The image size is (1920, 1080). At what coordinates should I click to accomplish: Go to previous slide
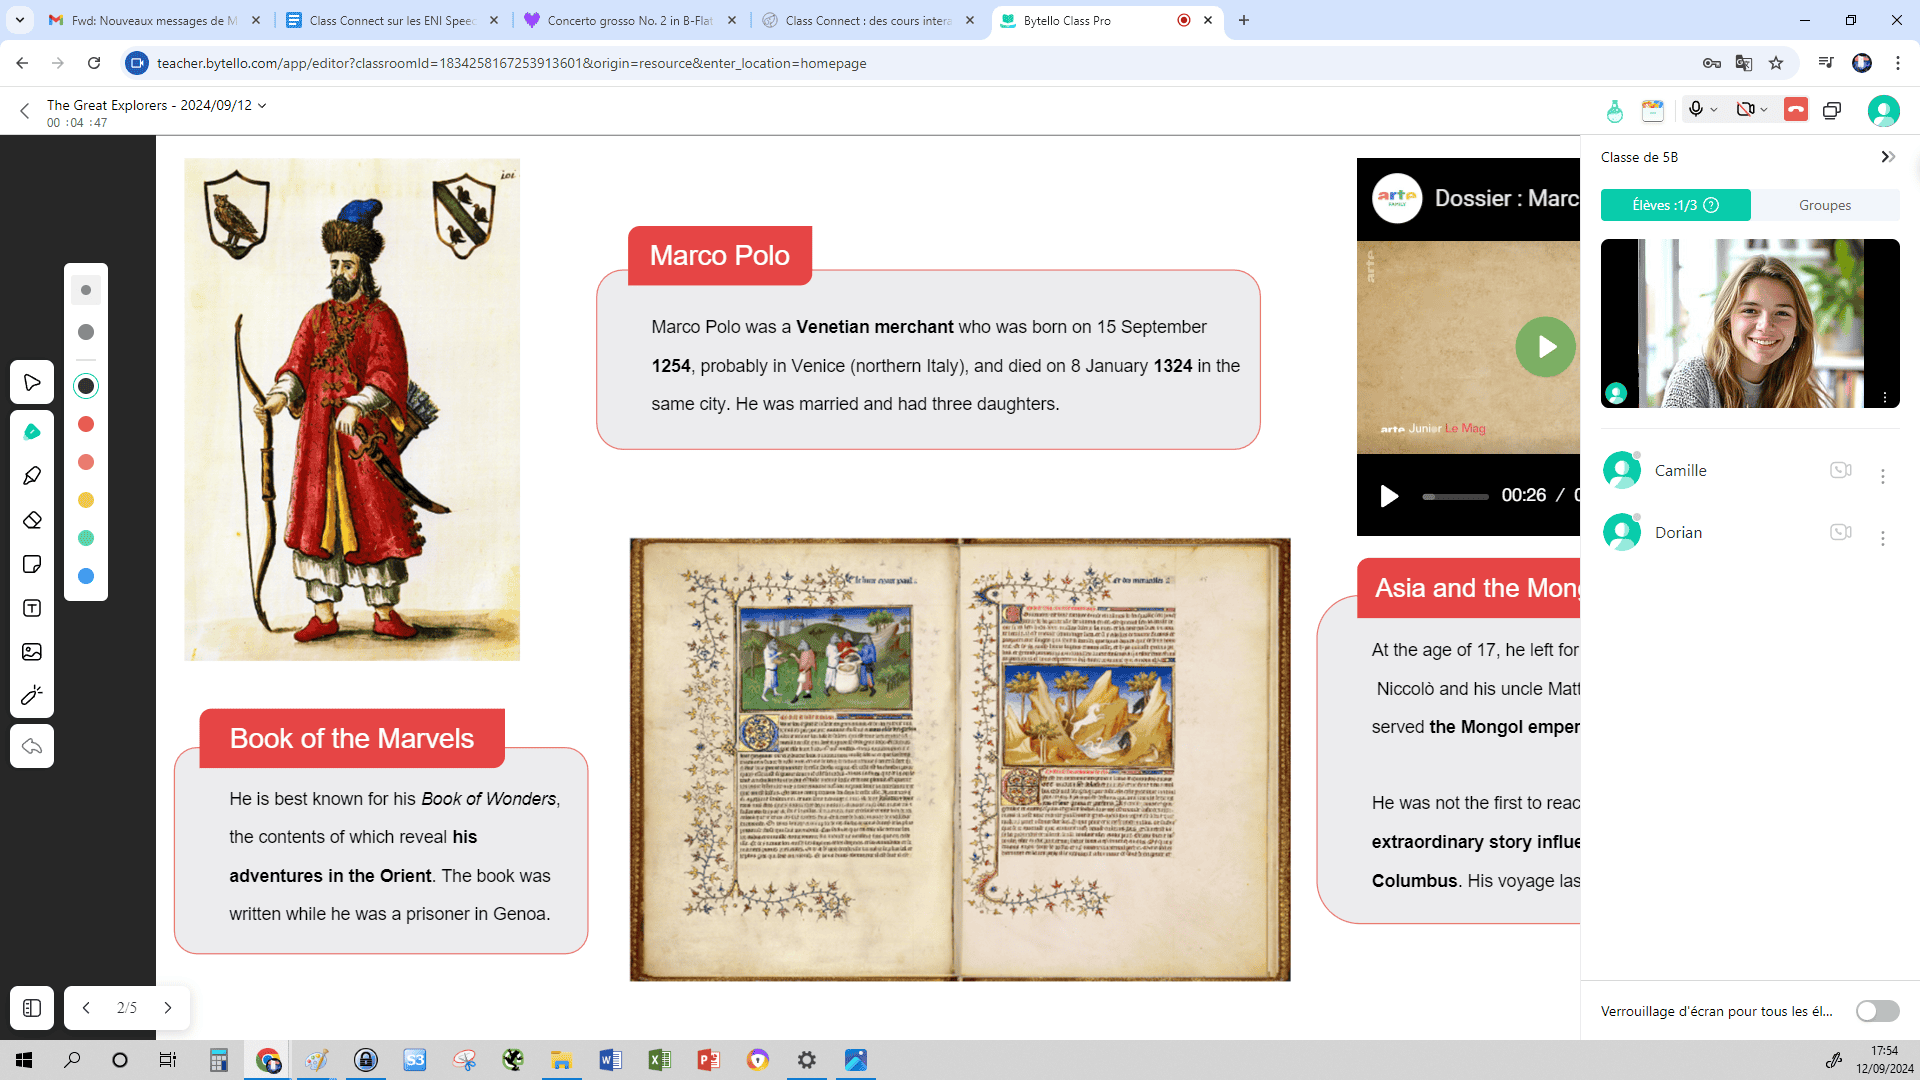86,1008
